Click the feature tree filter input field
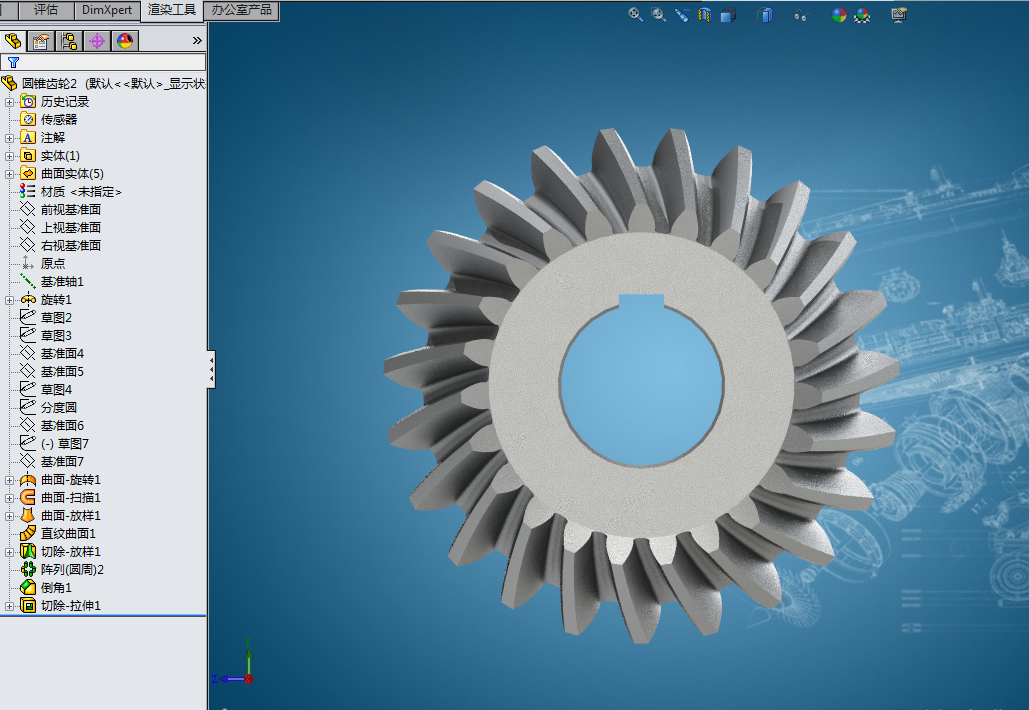The width and height of the screenshot is (1029, 710). 103,62
